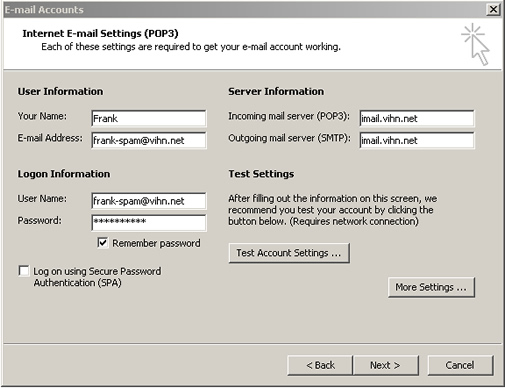505x388 pixels.
Task: Go to the previous page with Back
Action: 320,365
